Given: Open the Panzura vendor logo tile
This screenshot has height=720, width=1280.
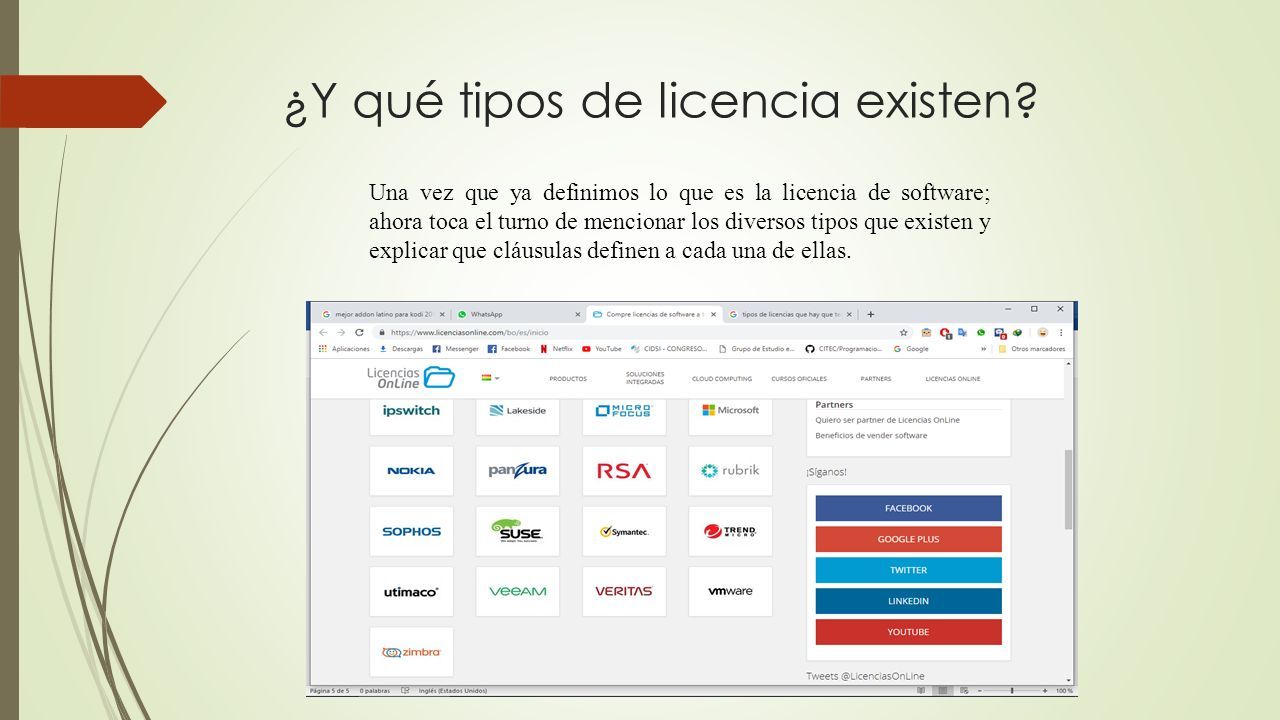Looking at the screenshot, I should pos(517,470).
